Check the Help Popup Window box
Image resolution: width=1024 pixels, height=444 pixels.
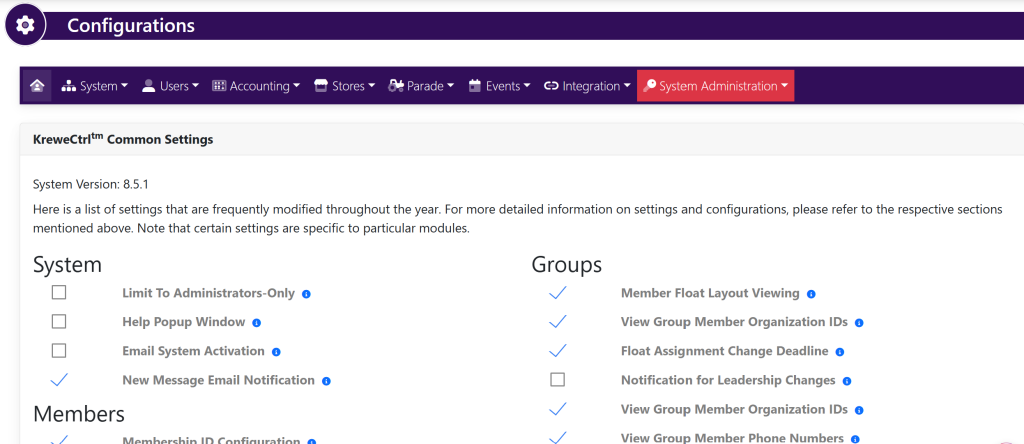tap(59, 322)
